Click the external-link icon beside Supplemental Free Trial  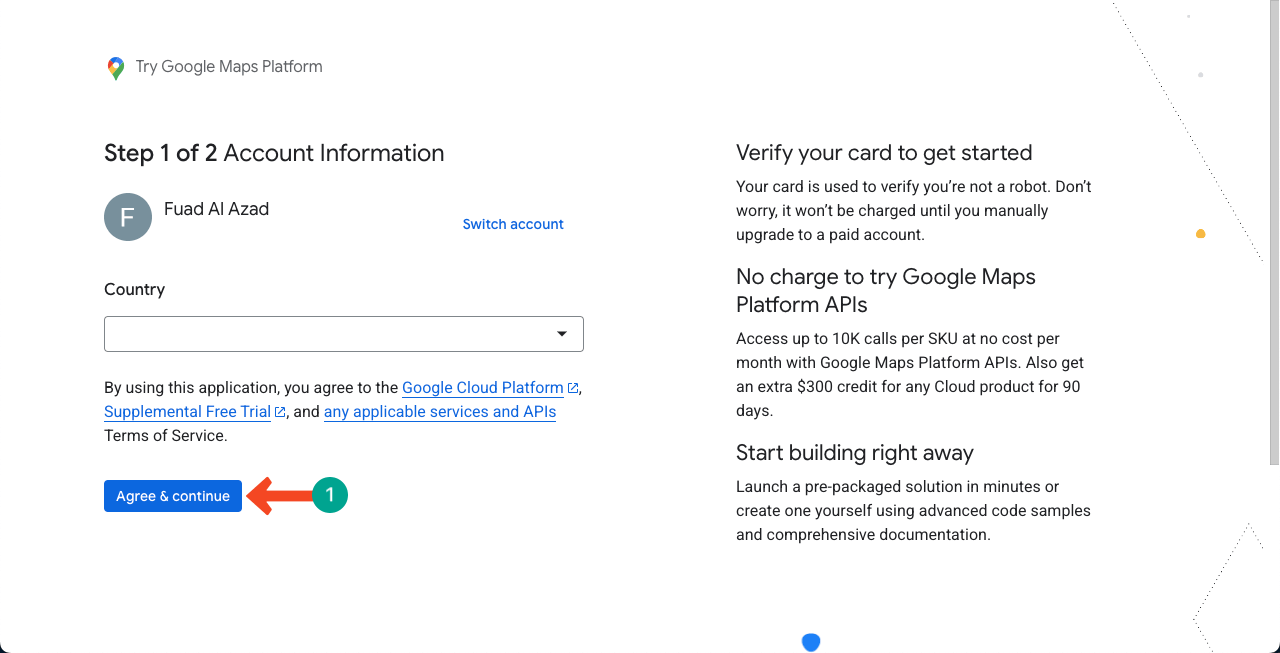point(280,412)
